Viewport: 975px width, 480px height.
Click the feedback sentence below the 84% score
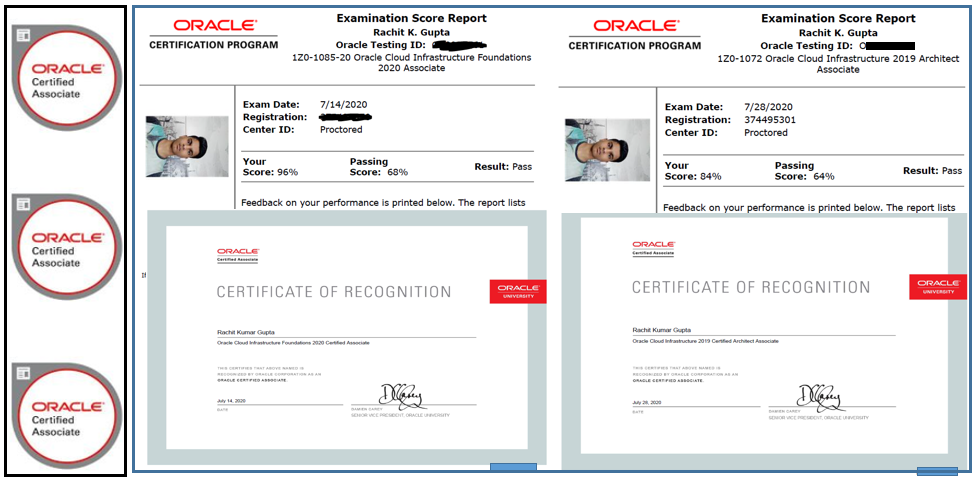810,207
